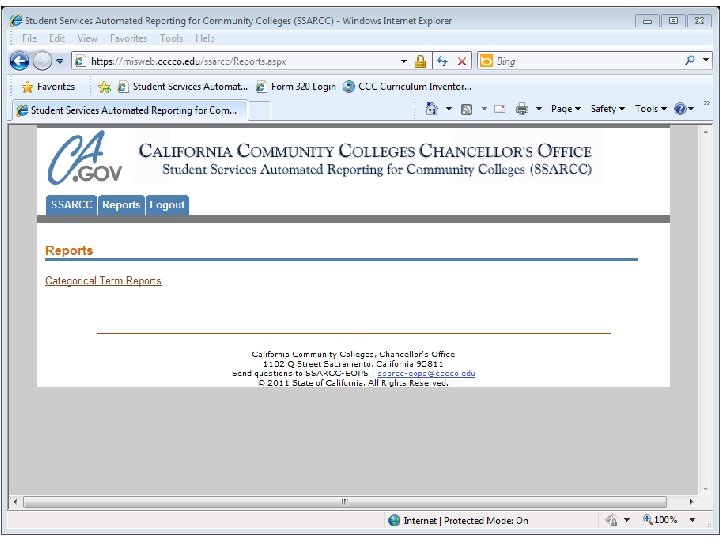Viewport: 720px width, 540px height.
Task: Click the 100% zoom level button
Action: click(x=660, y=520)
